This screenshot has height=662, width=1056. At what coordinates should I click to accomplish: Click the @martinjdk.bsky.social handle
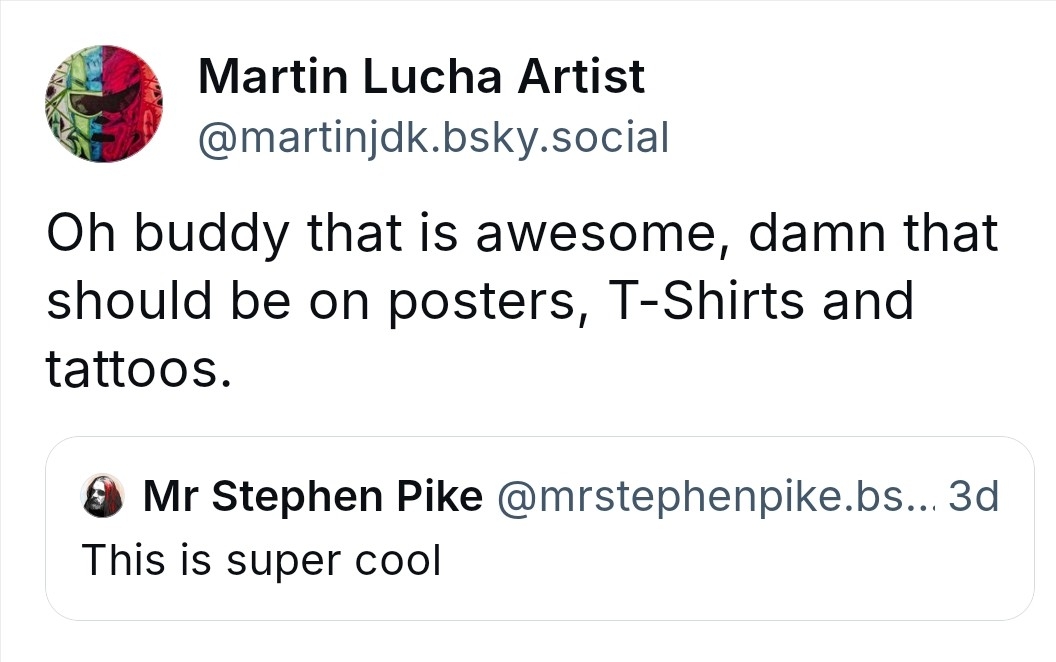pos(433,136)
